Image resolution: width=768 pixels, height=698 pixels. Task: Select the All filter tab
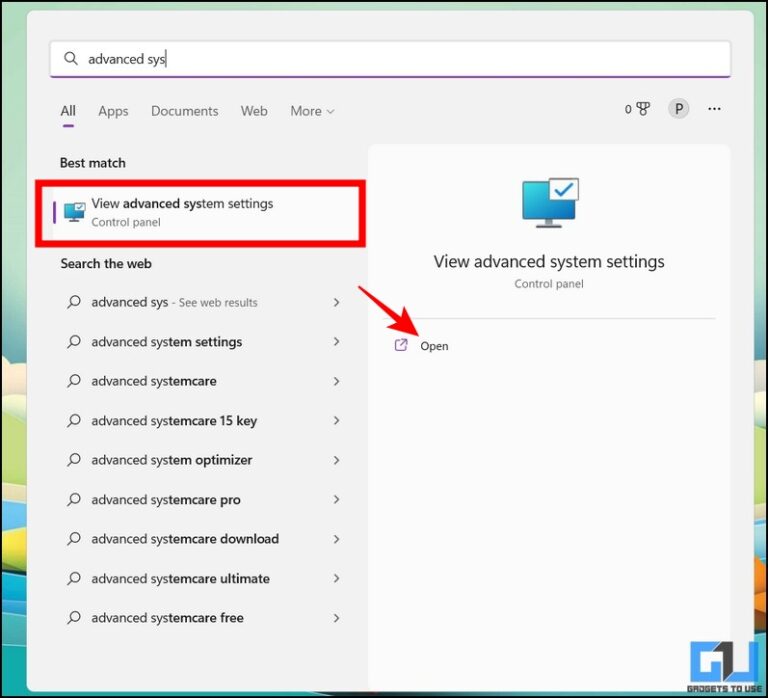point(68,111)
